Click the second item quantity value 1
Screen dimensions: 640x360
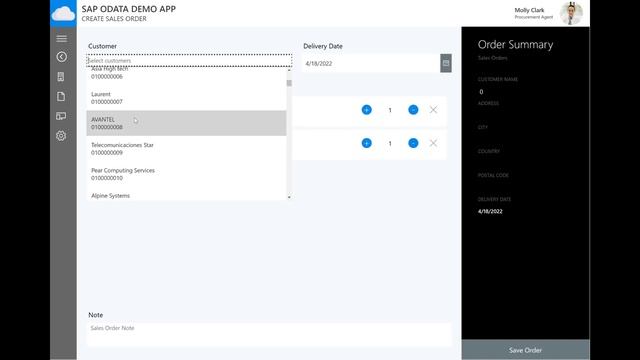pyautogui.click(x=390, y=143)
